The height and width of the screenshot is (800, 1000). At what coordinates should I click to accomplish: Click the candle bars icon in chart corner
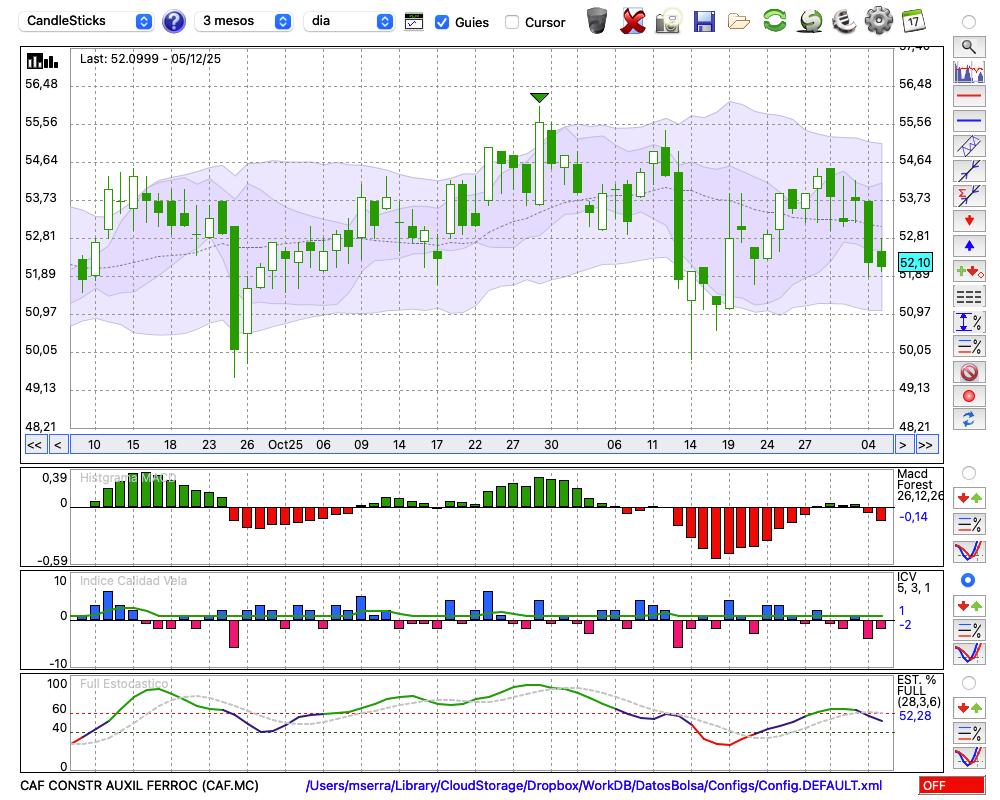coord(42,61)
